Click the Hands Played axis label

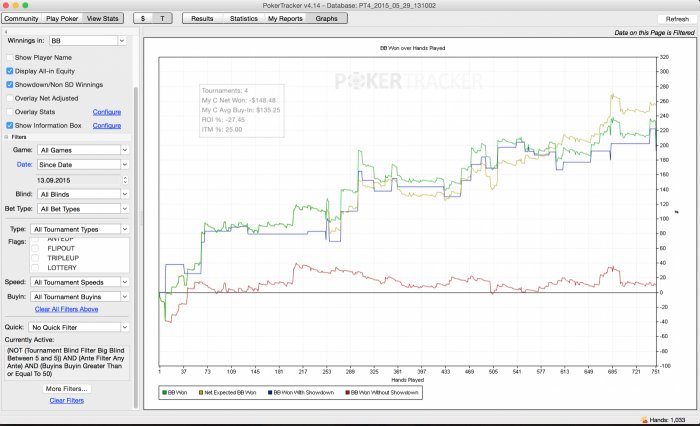[407, 380]
